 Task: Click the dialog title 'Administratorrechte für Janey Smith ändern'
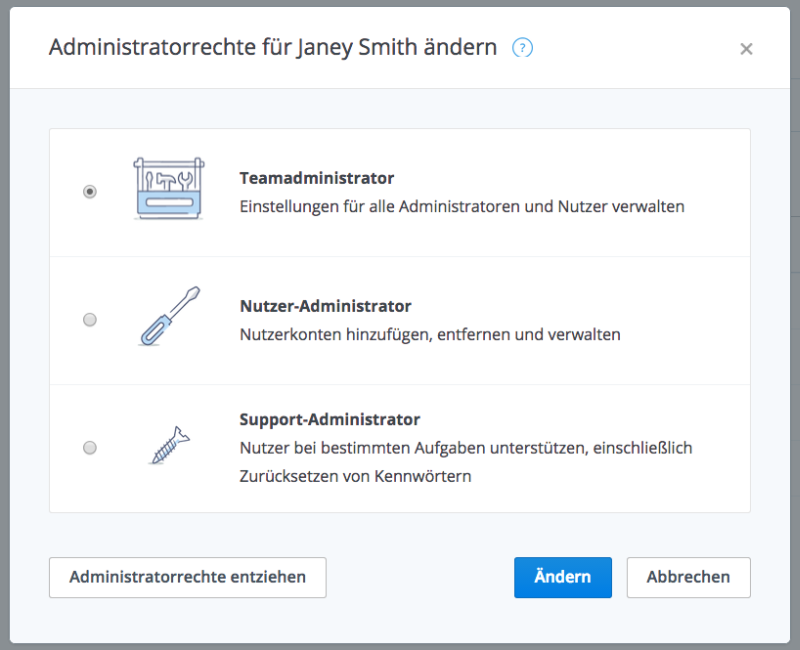coord(273,47)
